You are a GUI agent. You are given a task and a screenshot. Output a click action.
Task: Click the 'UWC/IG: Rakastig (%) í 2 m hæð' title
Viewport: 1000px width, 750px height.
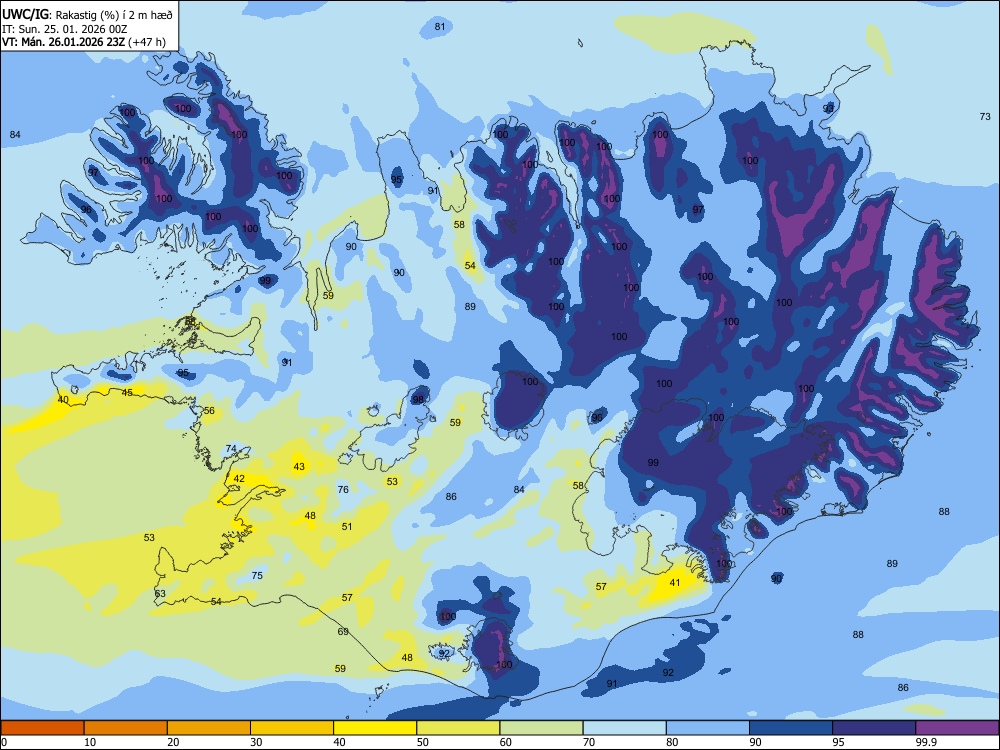tap(87, 14)
